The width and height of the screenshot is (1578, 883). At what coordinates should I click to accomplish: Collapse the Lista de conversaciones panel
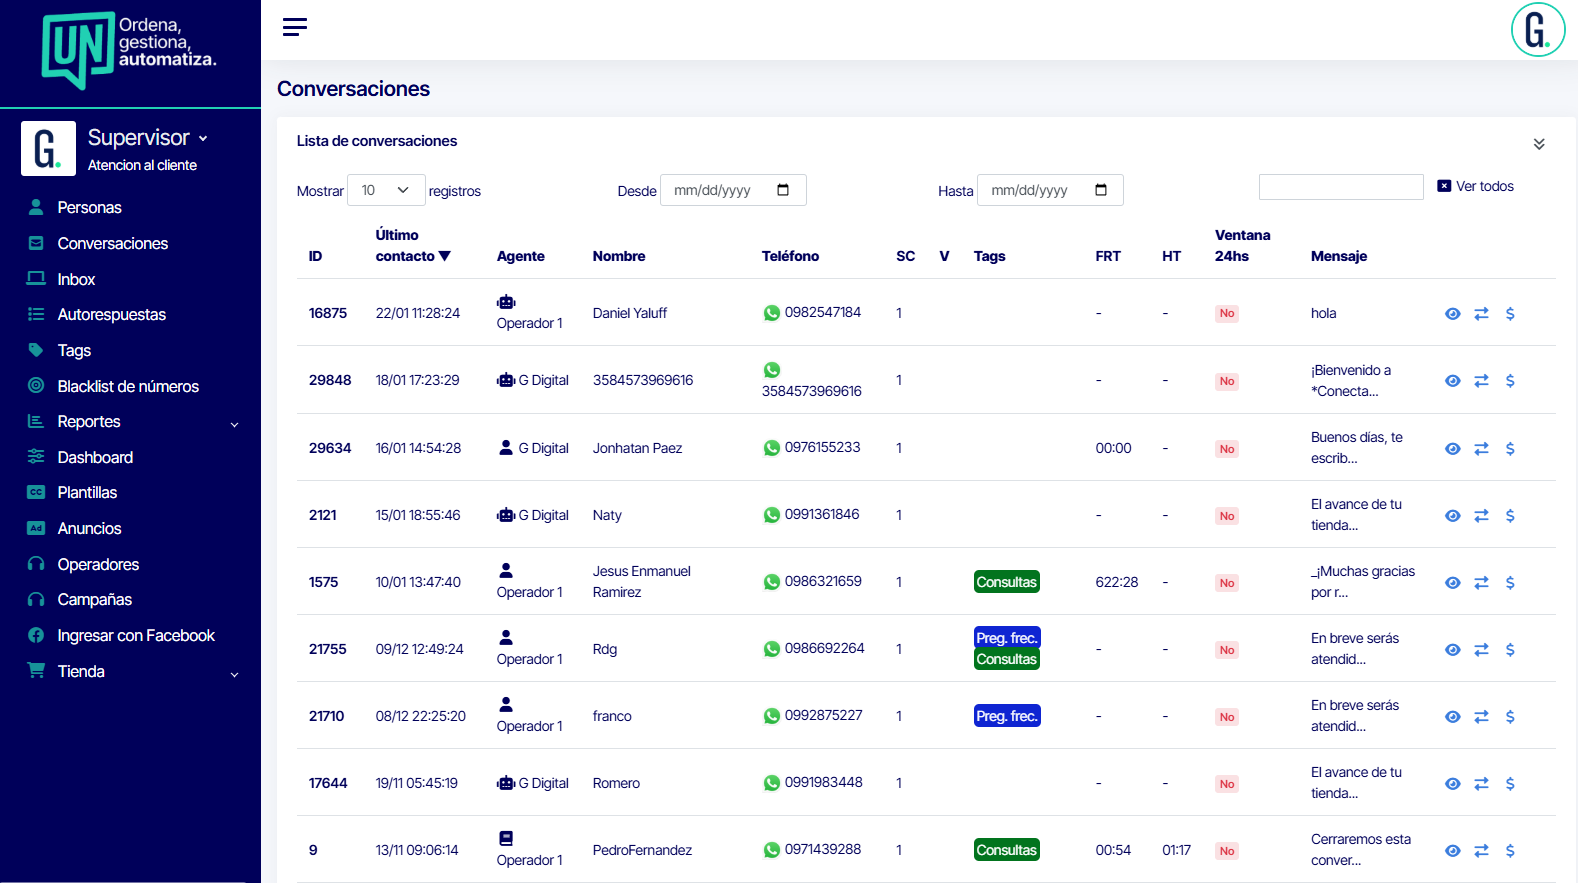[x=1538, y=144]
